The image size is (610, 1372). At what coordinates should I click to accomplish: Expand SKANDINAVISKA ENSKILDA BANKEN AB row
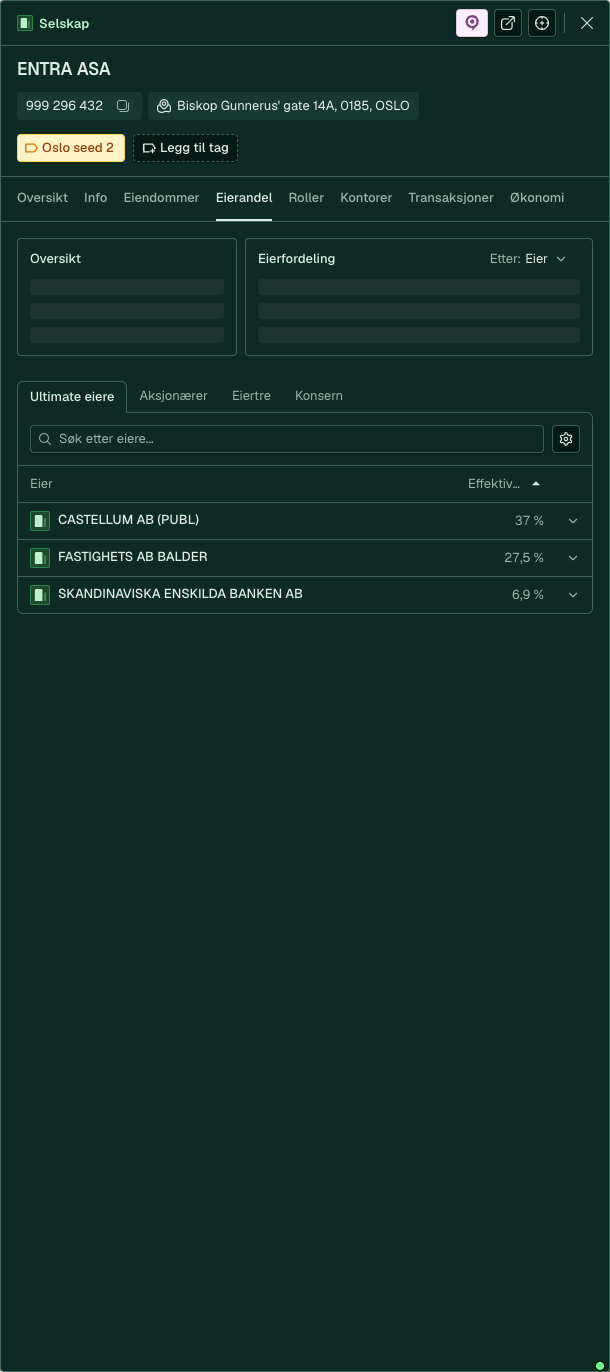pyautogui.click(x=573, y=595)
